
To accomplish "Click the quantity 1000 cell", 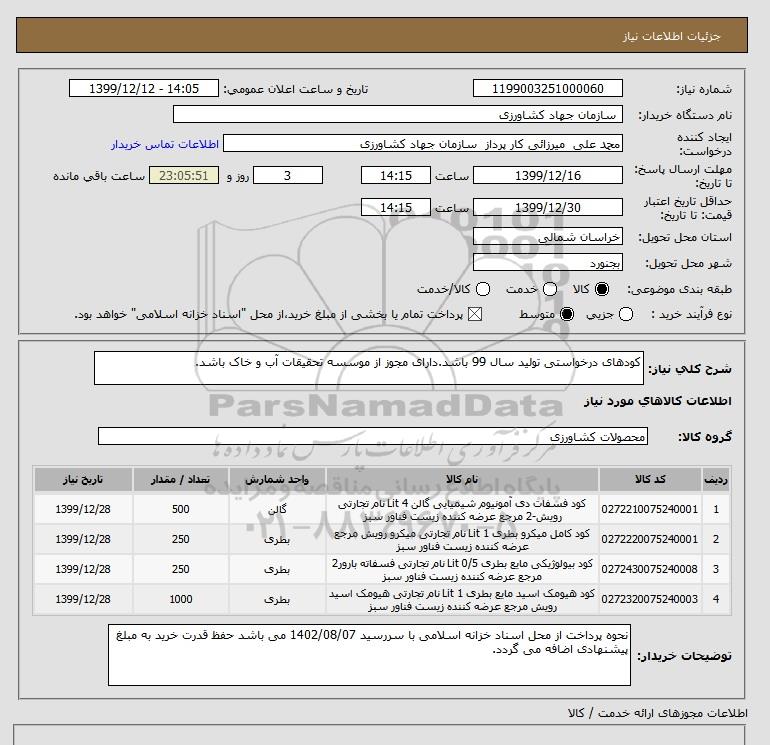I will coord(181,599).
